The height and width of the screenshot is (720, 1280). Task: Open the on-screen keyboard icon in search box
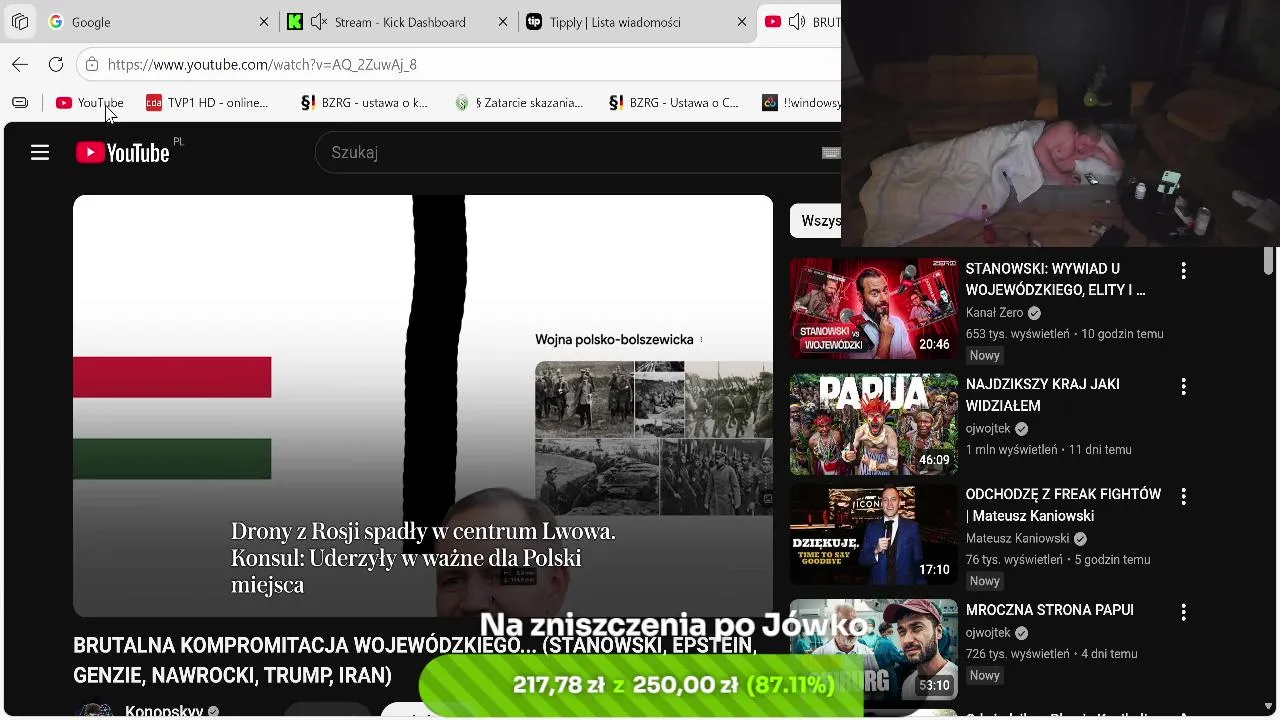click(x=831, y=153)
